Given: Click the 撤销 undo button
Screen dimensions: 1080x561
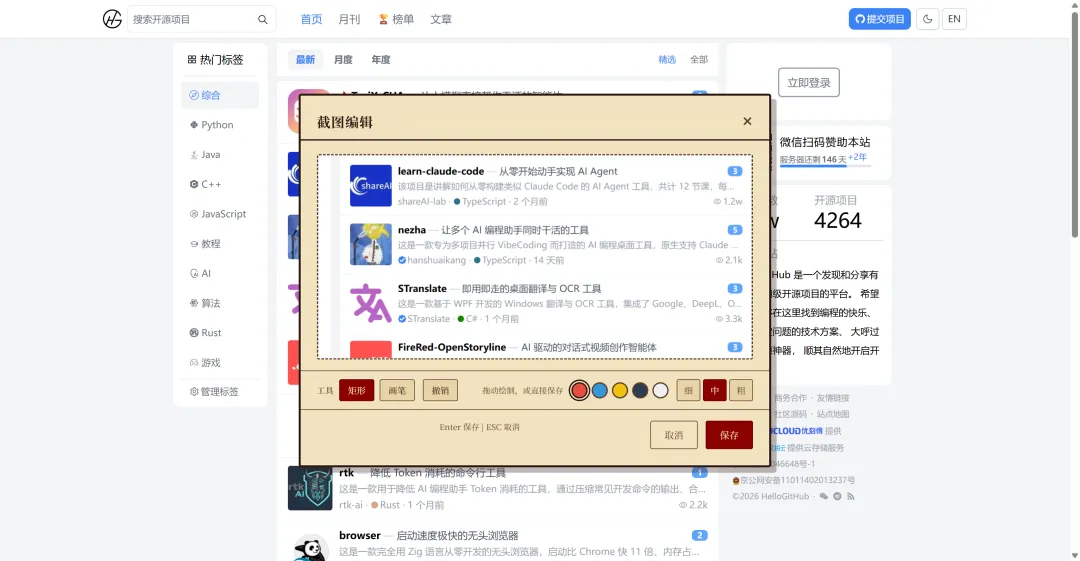Looking at the screenshot, I should click(x=440, y=390).
